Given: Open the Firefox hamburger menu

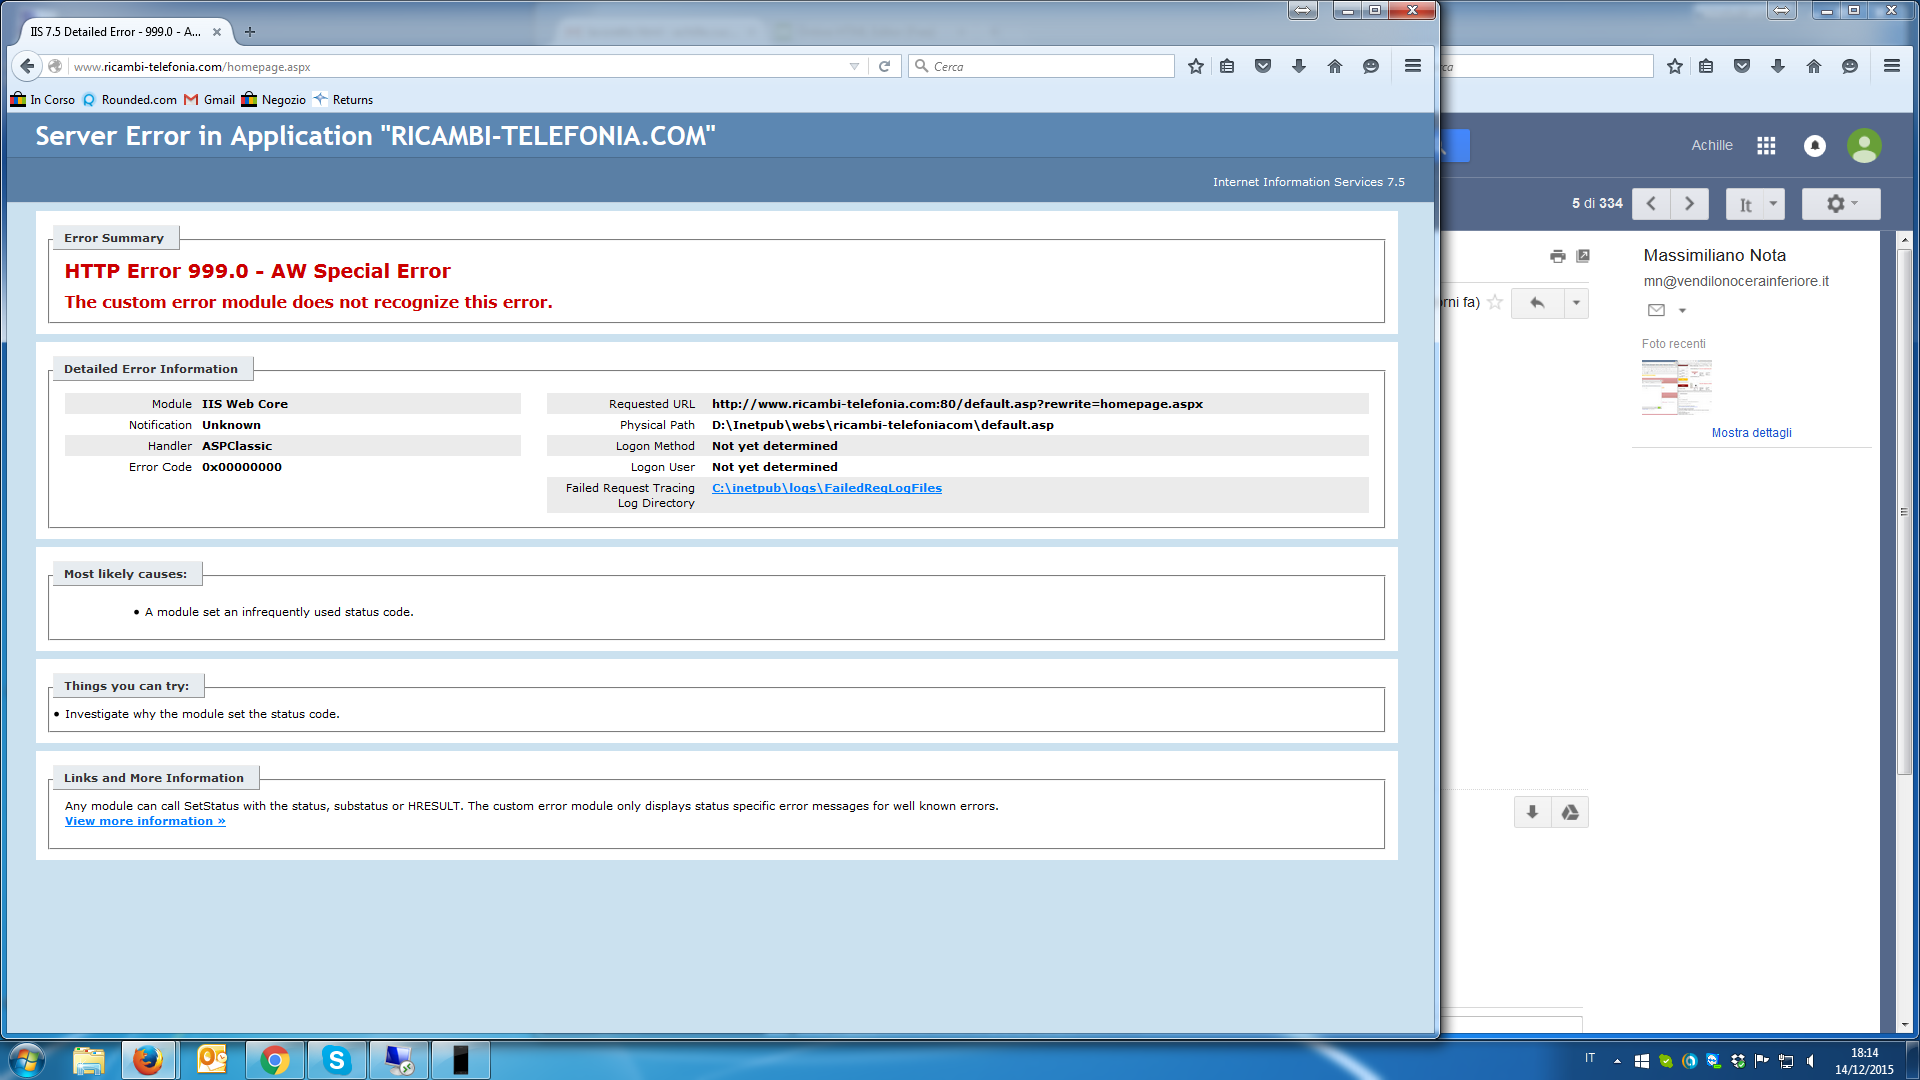Looking at the screenshot, I should [1413, 66].
